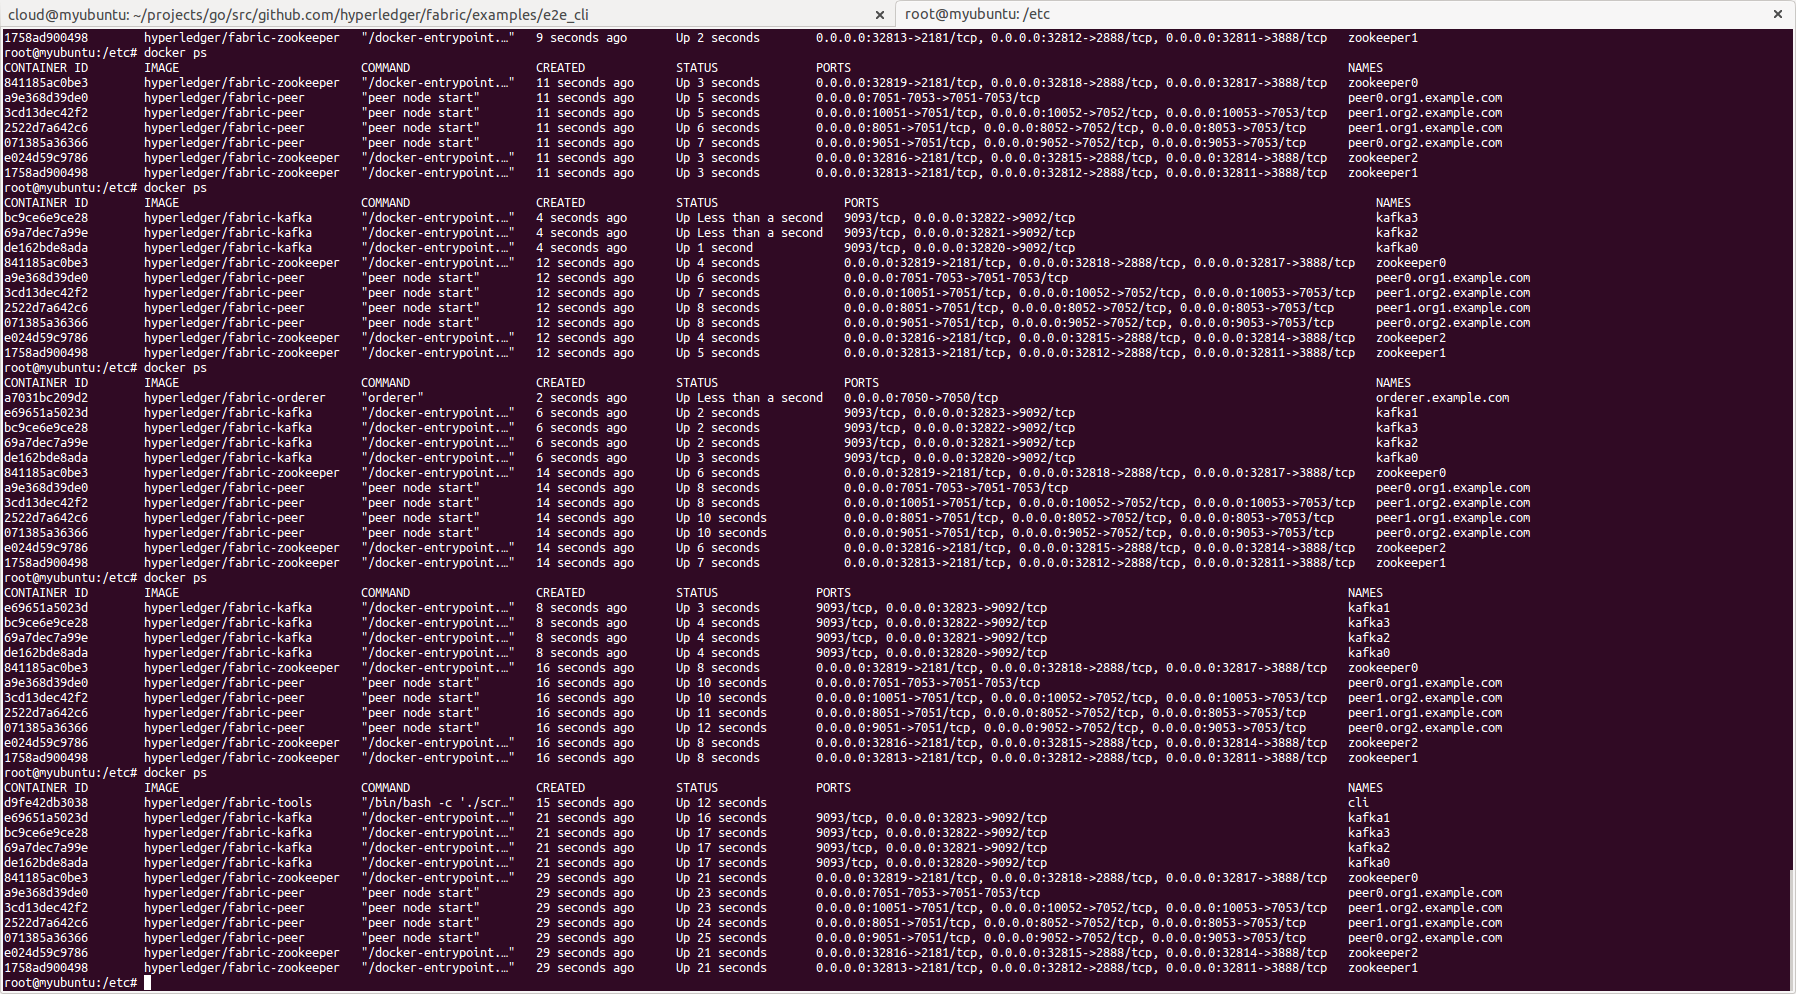Image resolution: width=1796 pixels, height=994 pixels.
Task: Click the container name orderer.example.com
Action: click(x=1442, y=398)
